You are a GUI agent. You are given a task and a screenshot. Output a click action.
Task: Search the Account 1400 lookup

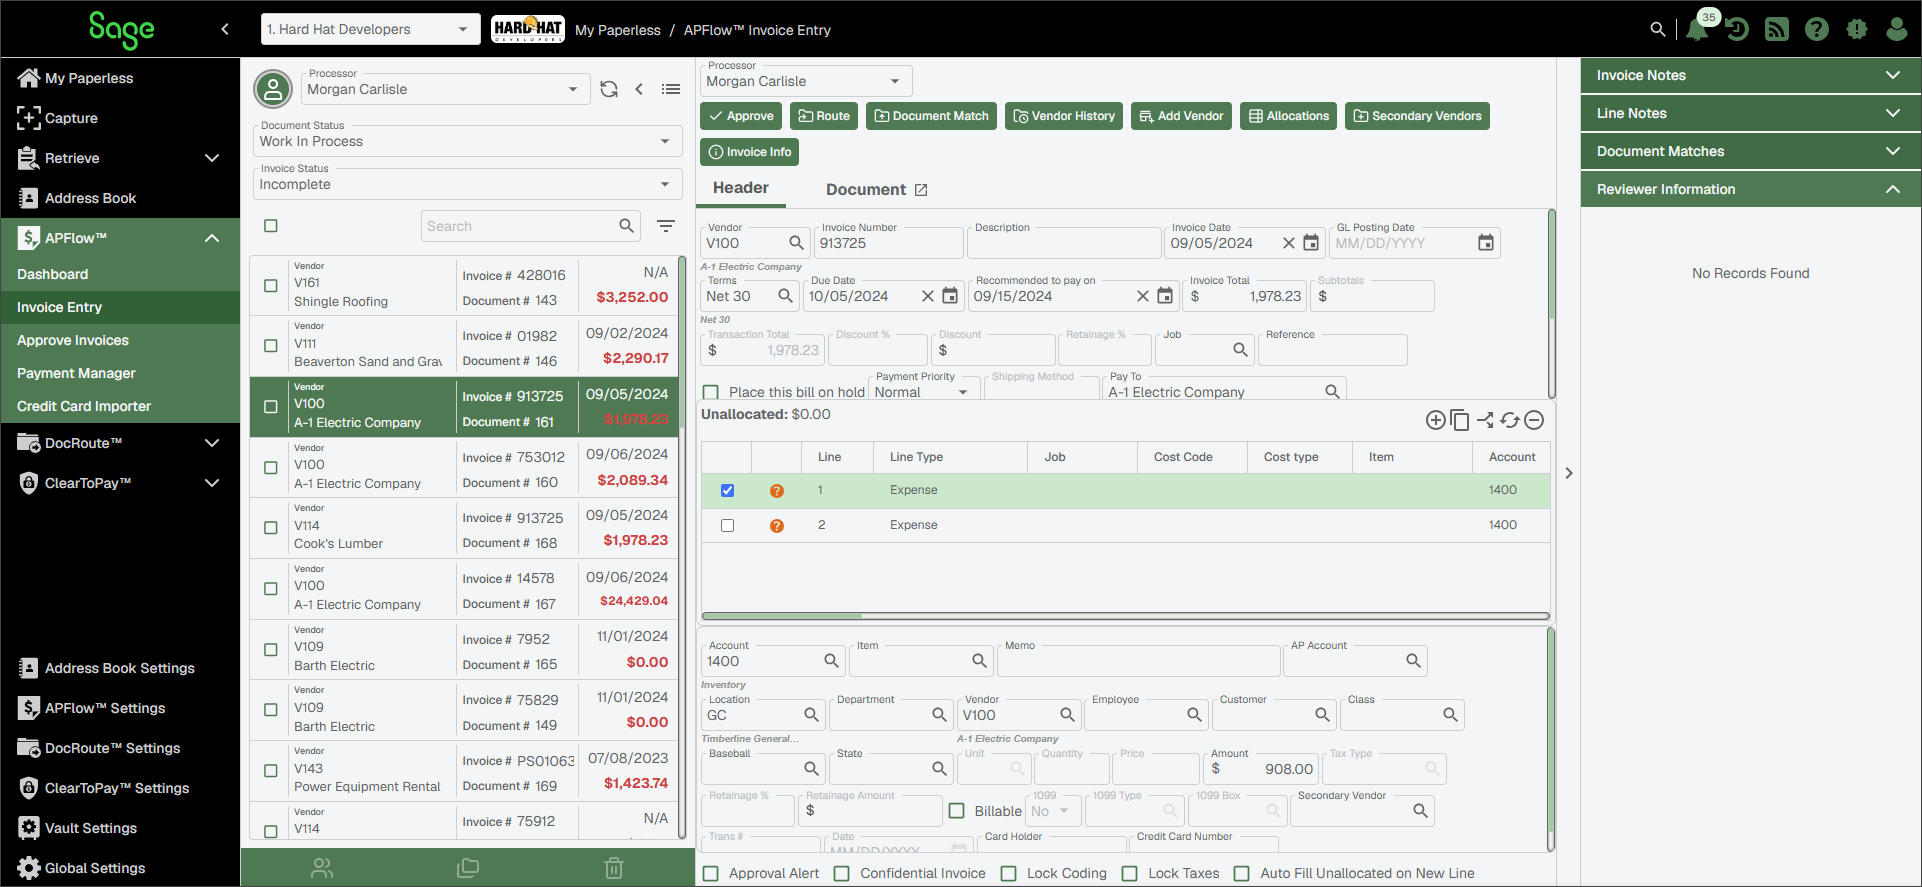[x=831, y=661]
